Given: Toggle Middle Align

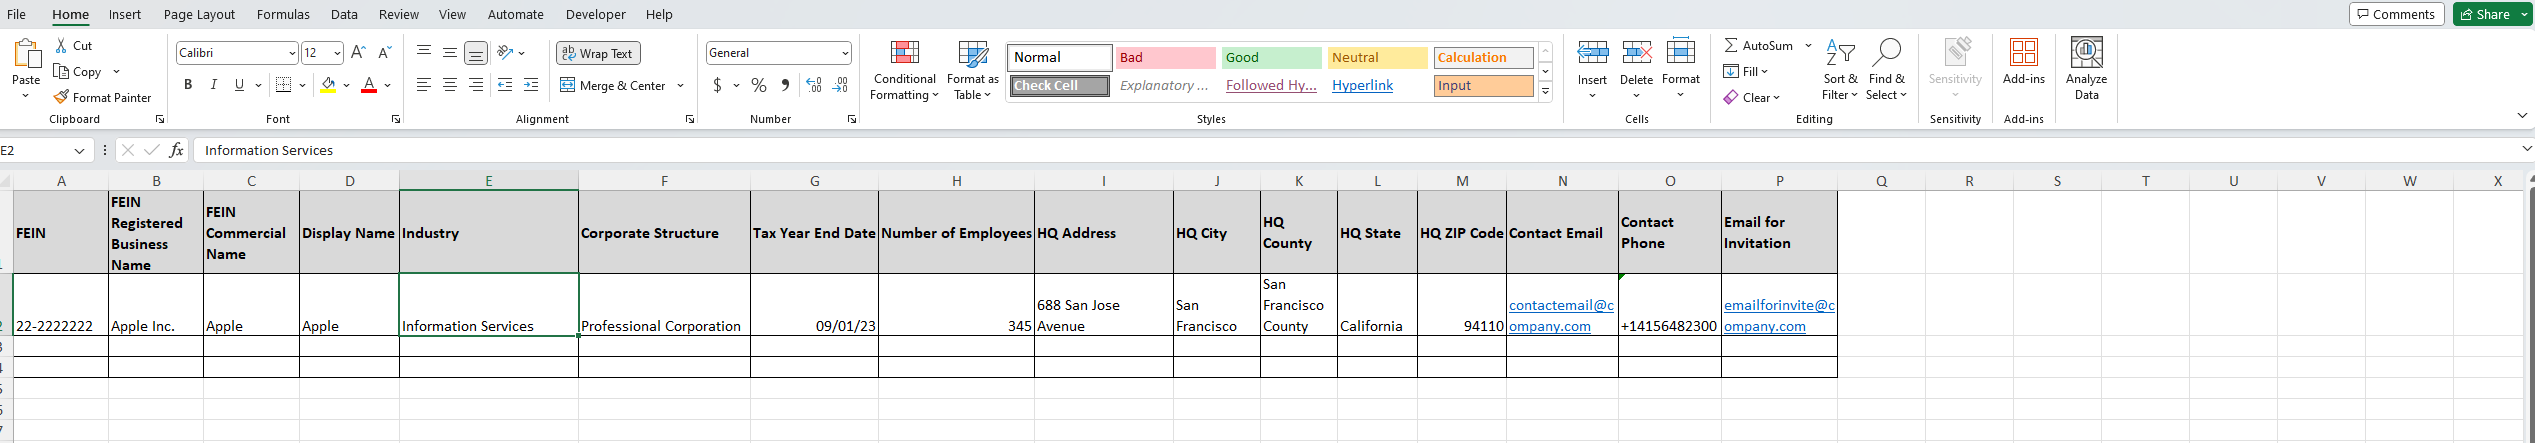Looking at the screenshot, I should [450, 52].
